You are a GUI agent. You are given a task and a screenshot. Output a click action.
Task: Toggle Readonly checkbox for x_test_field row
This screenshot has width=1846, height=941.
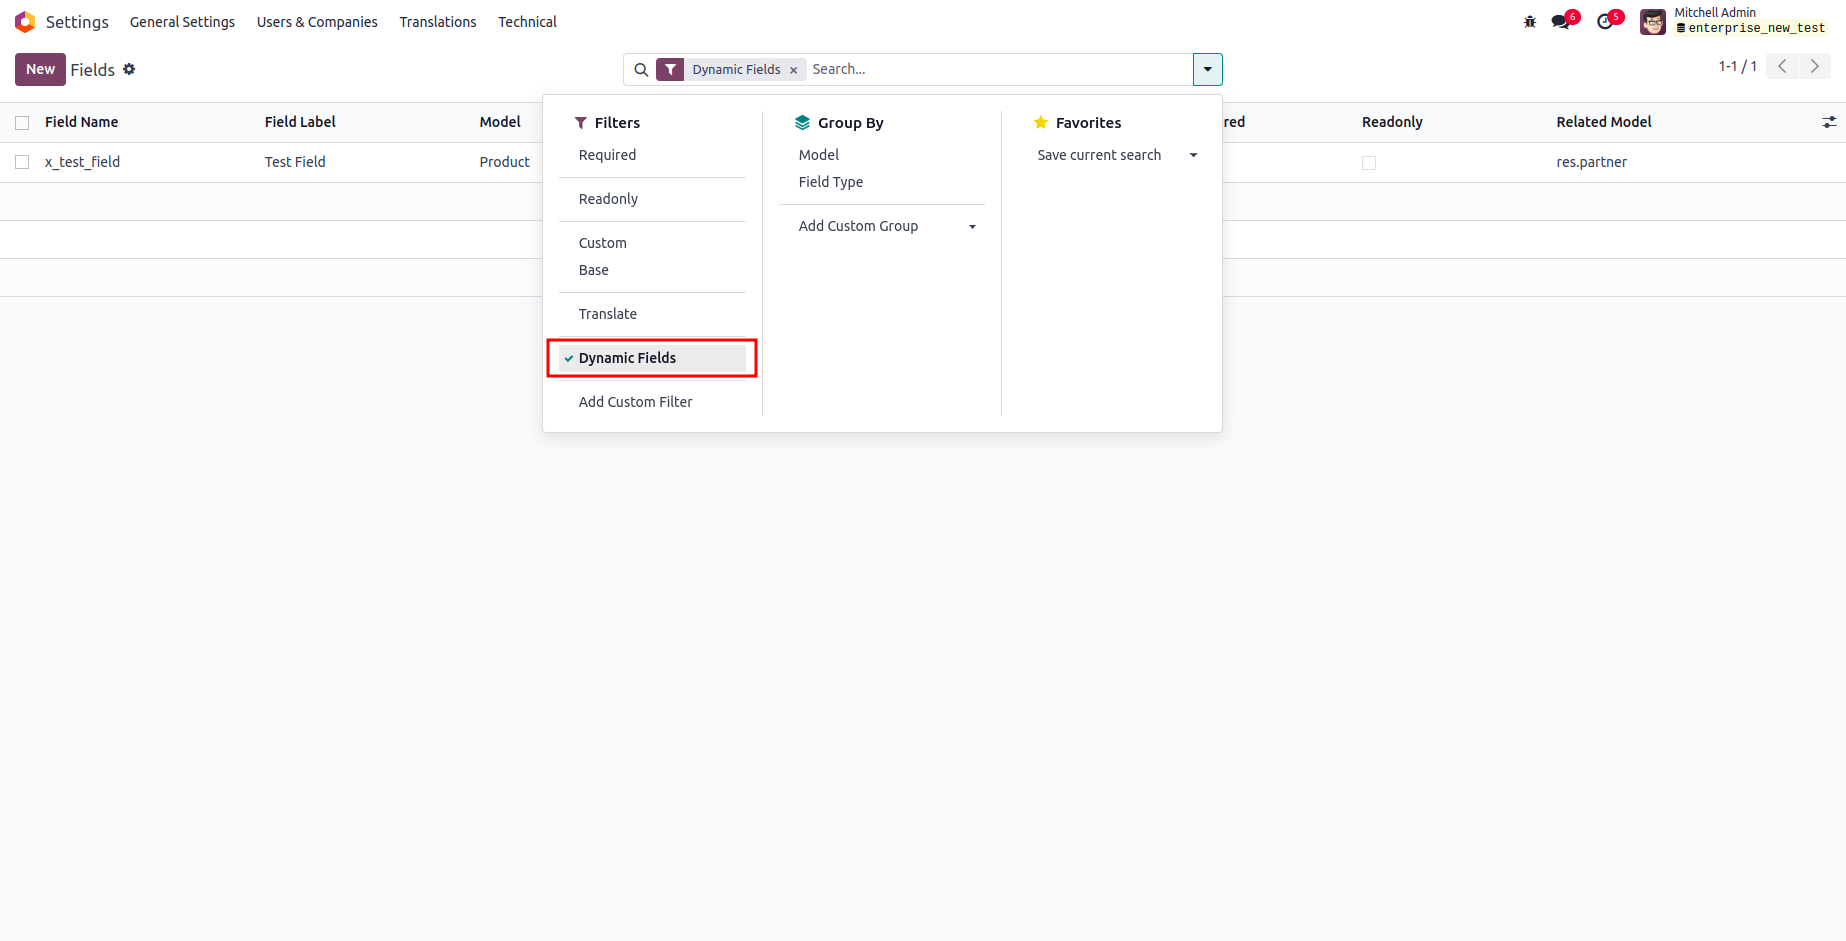pyautogui.click(x=1369, y=163)
